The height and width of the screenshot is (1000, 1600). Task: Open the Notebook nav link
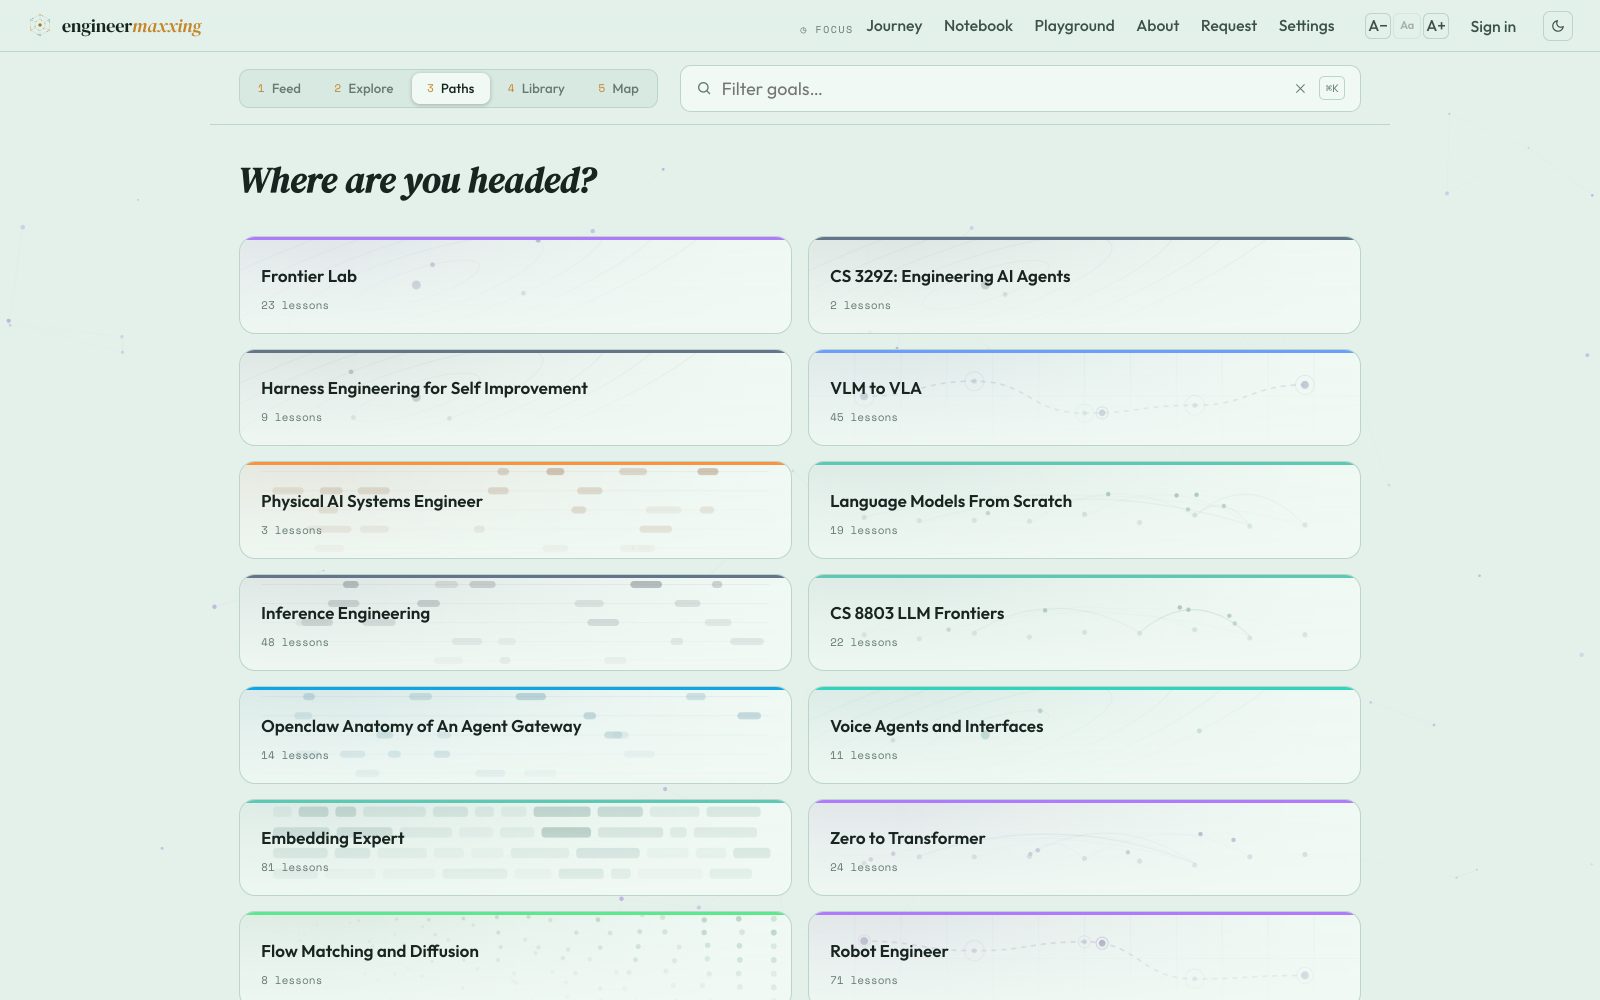[x=978, y=26]
